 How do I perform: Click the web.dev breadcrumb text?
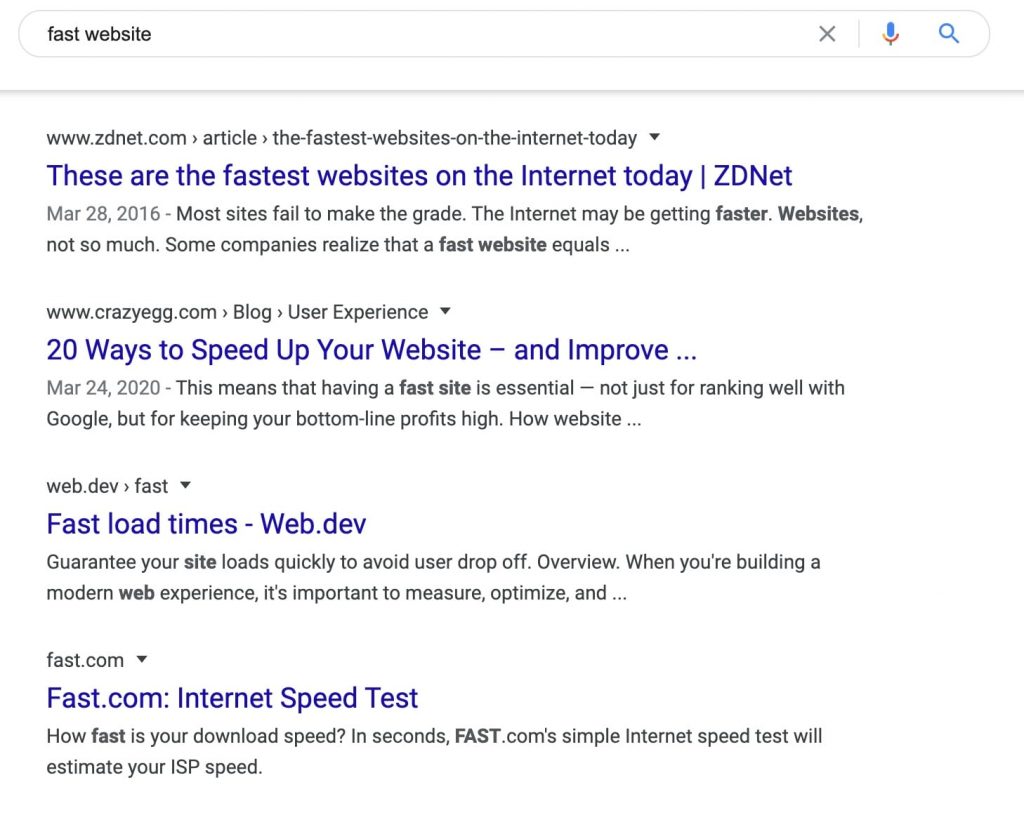click(x=83, y=486)
